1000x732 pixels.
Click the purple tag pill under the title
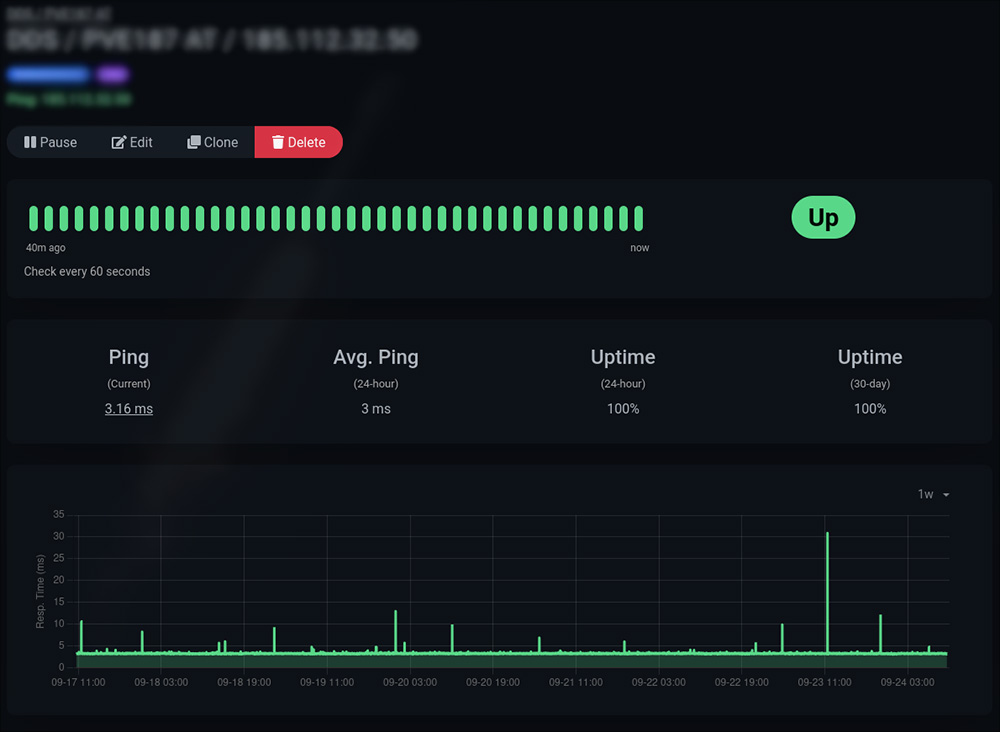pyautogui.click(x=111, y=75)
